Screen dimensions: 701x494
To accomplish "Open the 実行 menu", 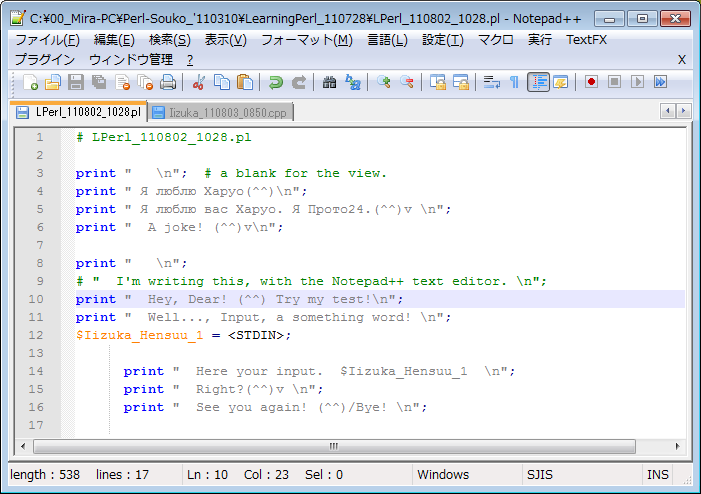I will (x=540, y=40).
